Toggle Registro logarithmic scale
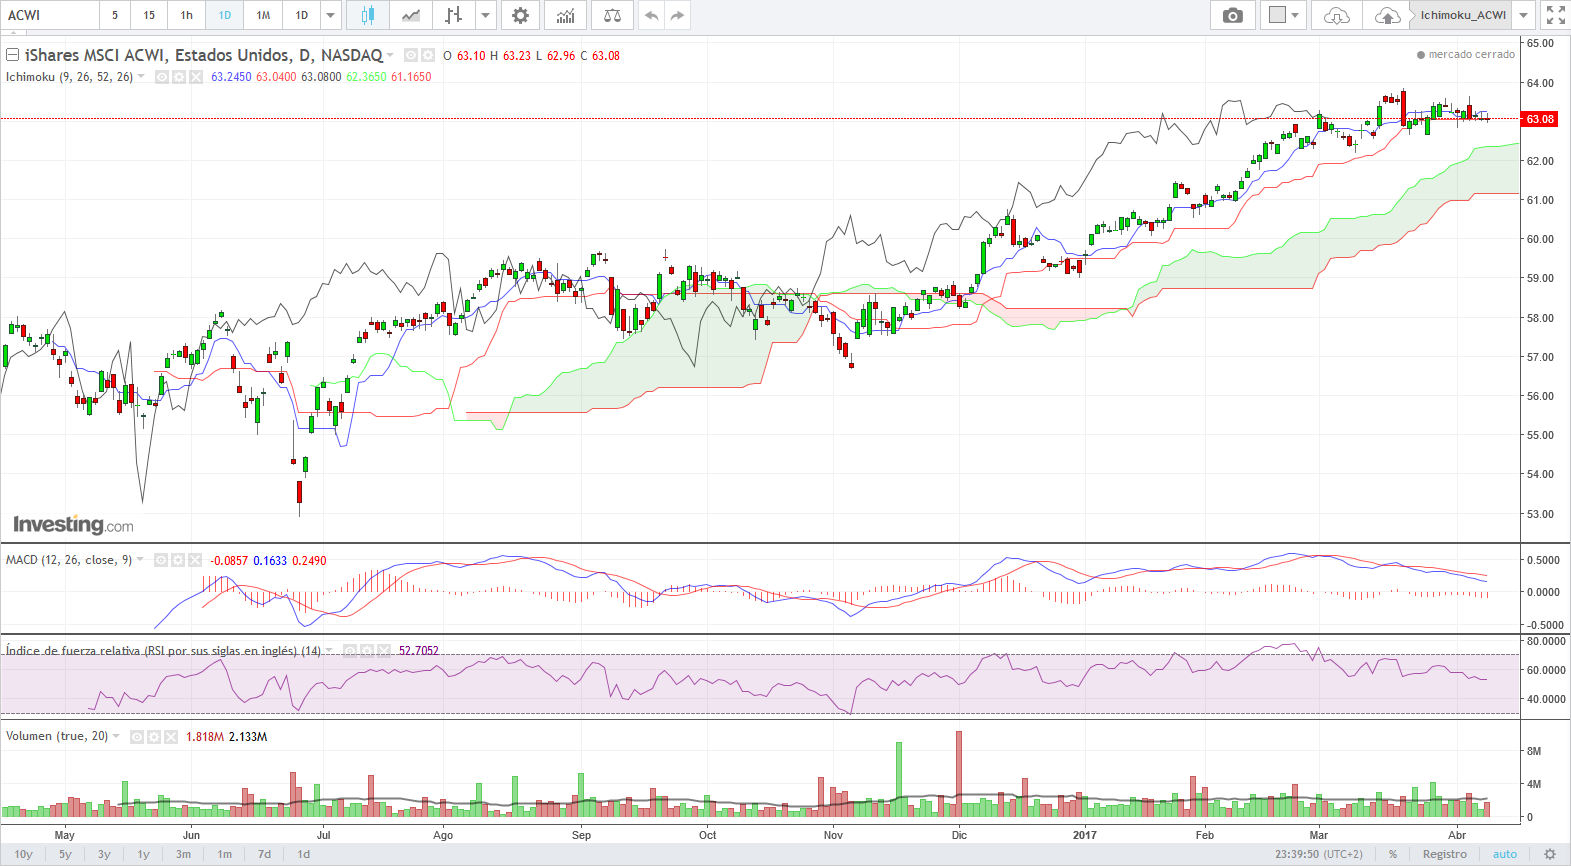The height and width of the screenshot is (866, 1571). click(1445, 854)
